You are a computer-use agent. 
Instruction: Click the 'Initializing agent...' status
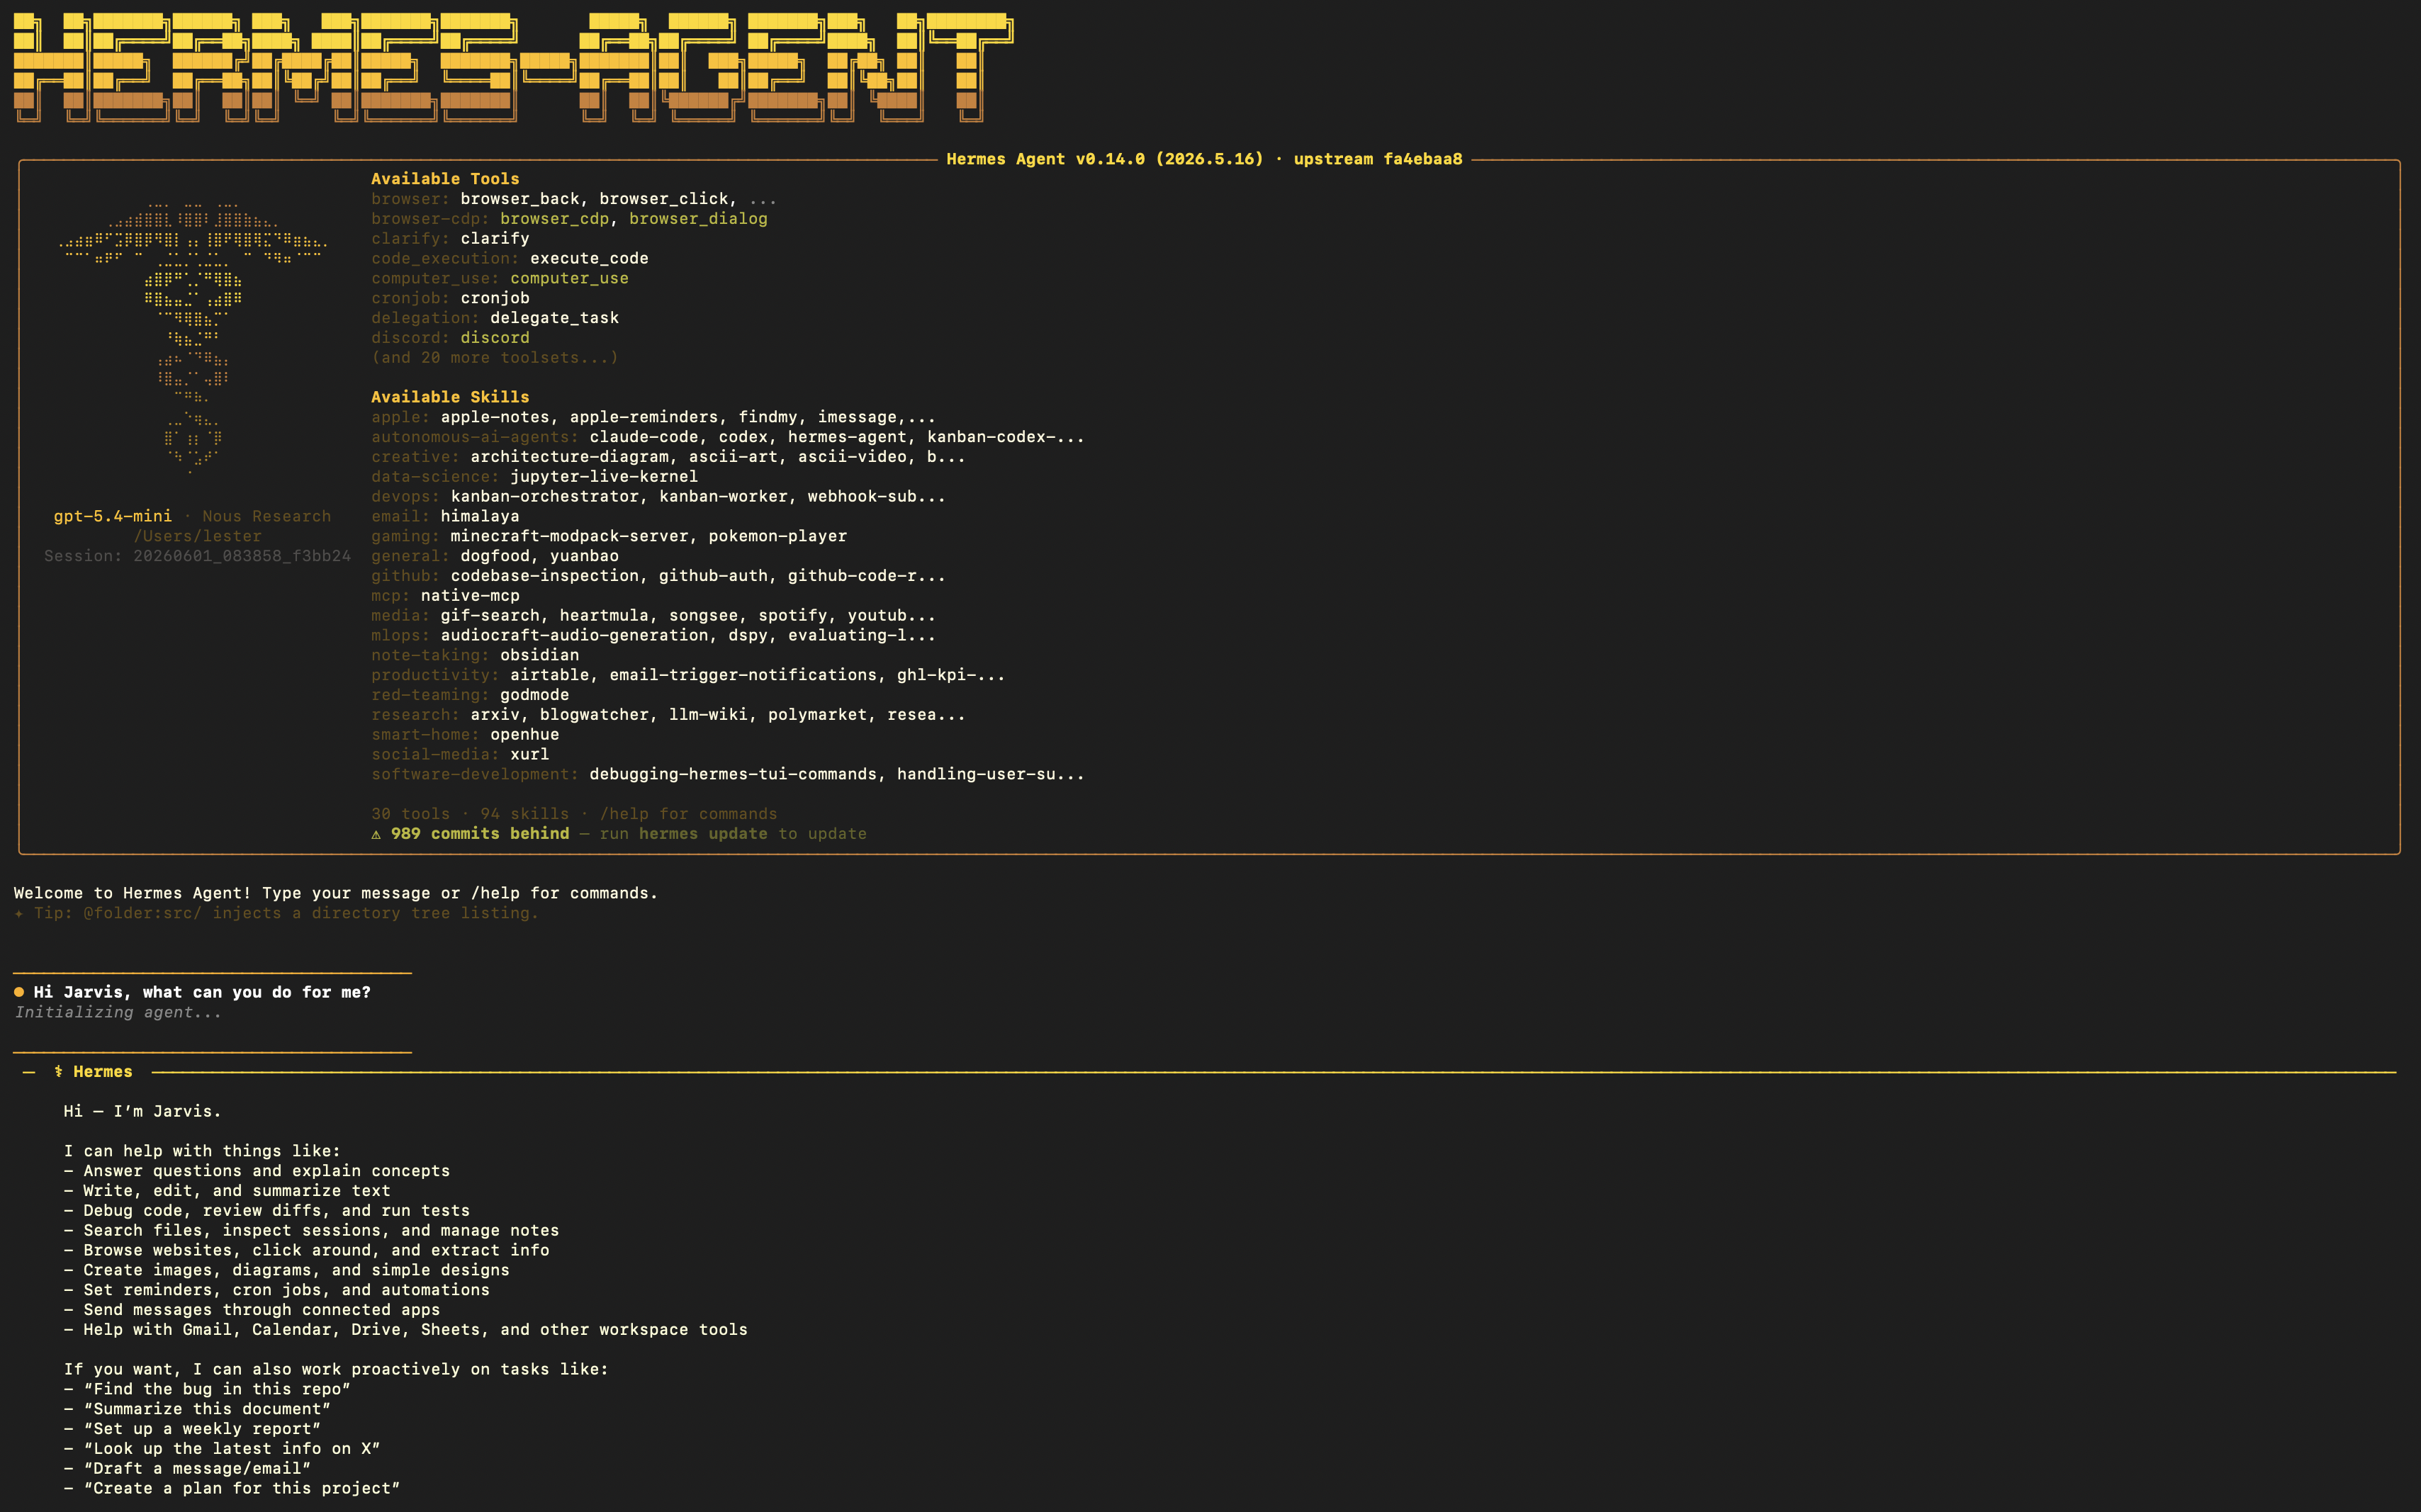pos(118,1012)
